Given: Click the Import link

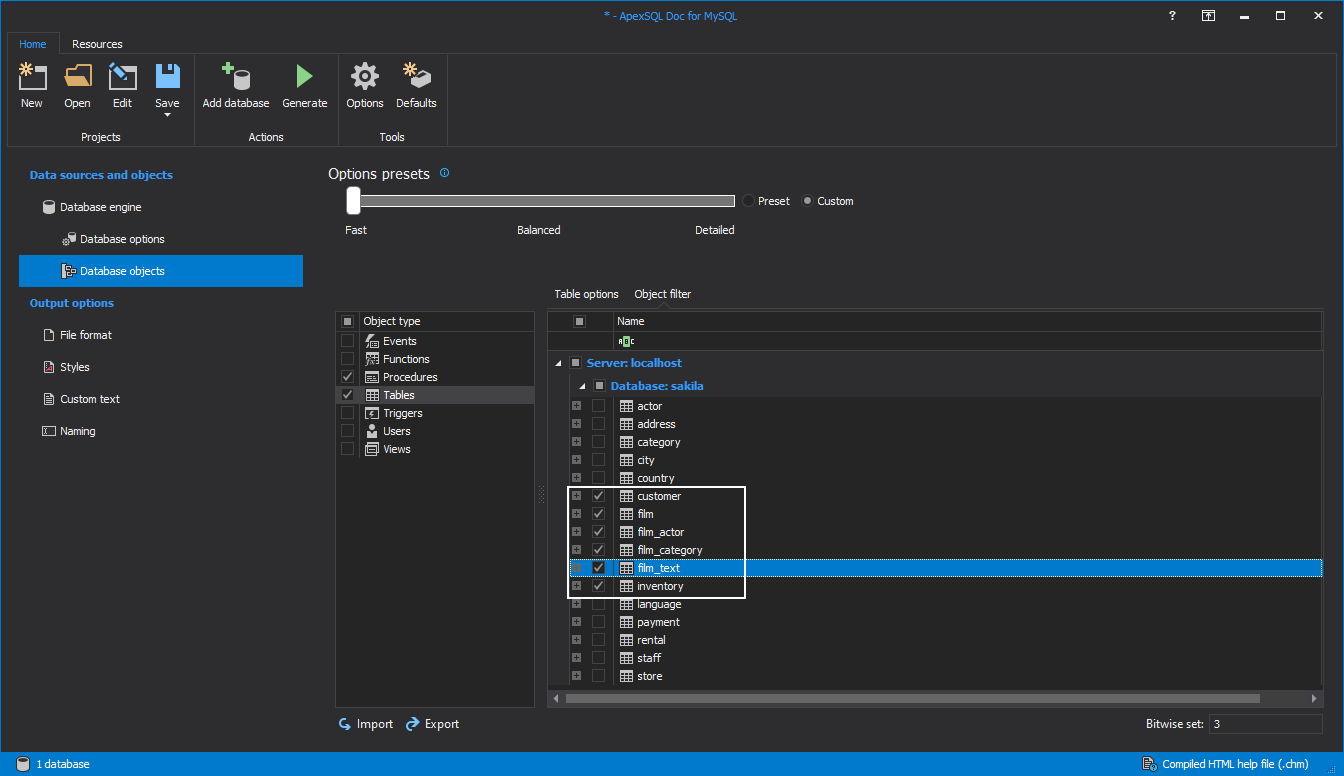Looking at the screenshot, I should [x=365, y=724].
